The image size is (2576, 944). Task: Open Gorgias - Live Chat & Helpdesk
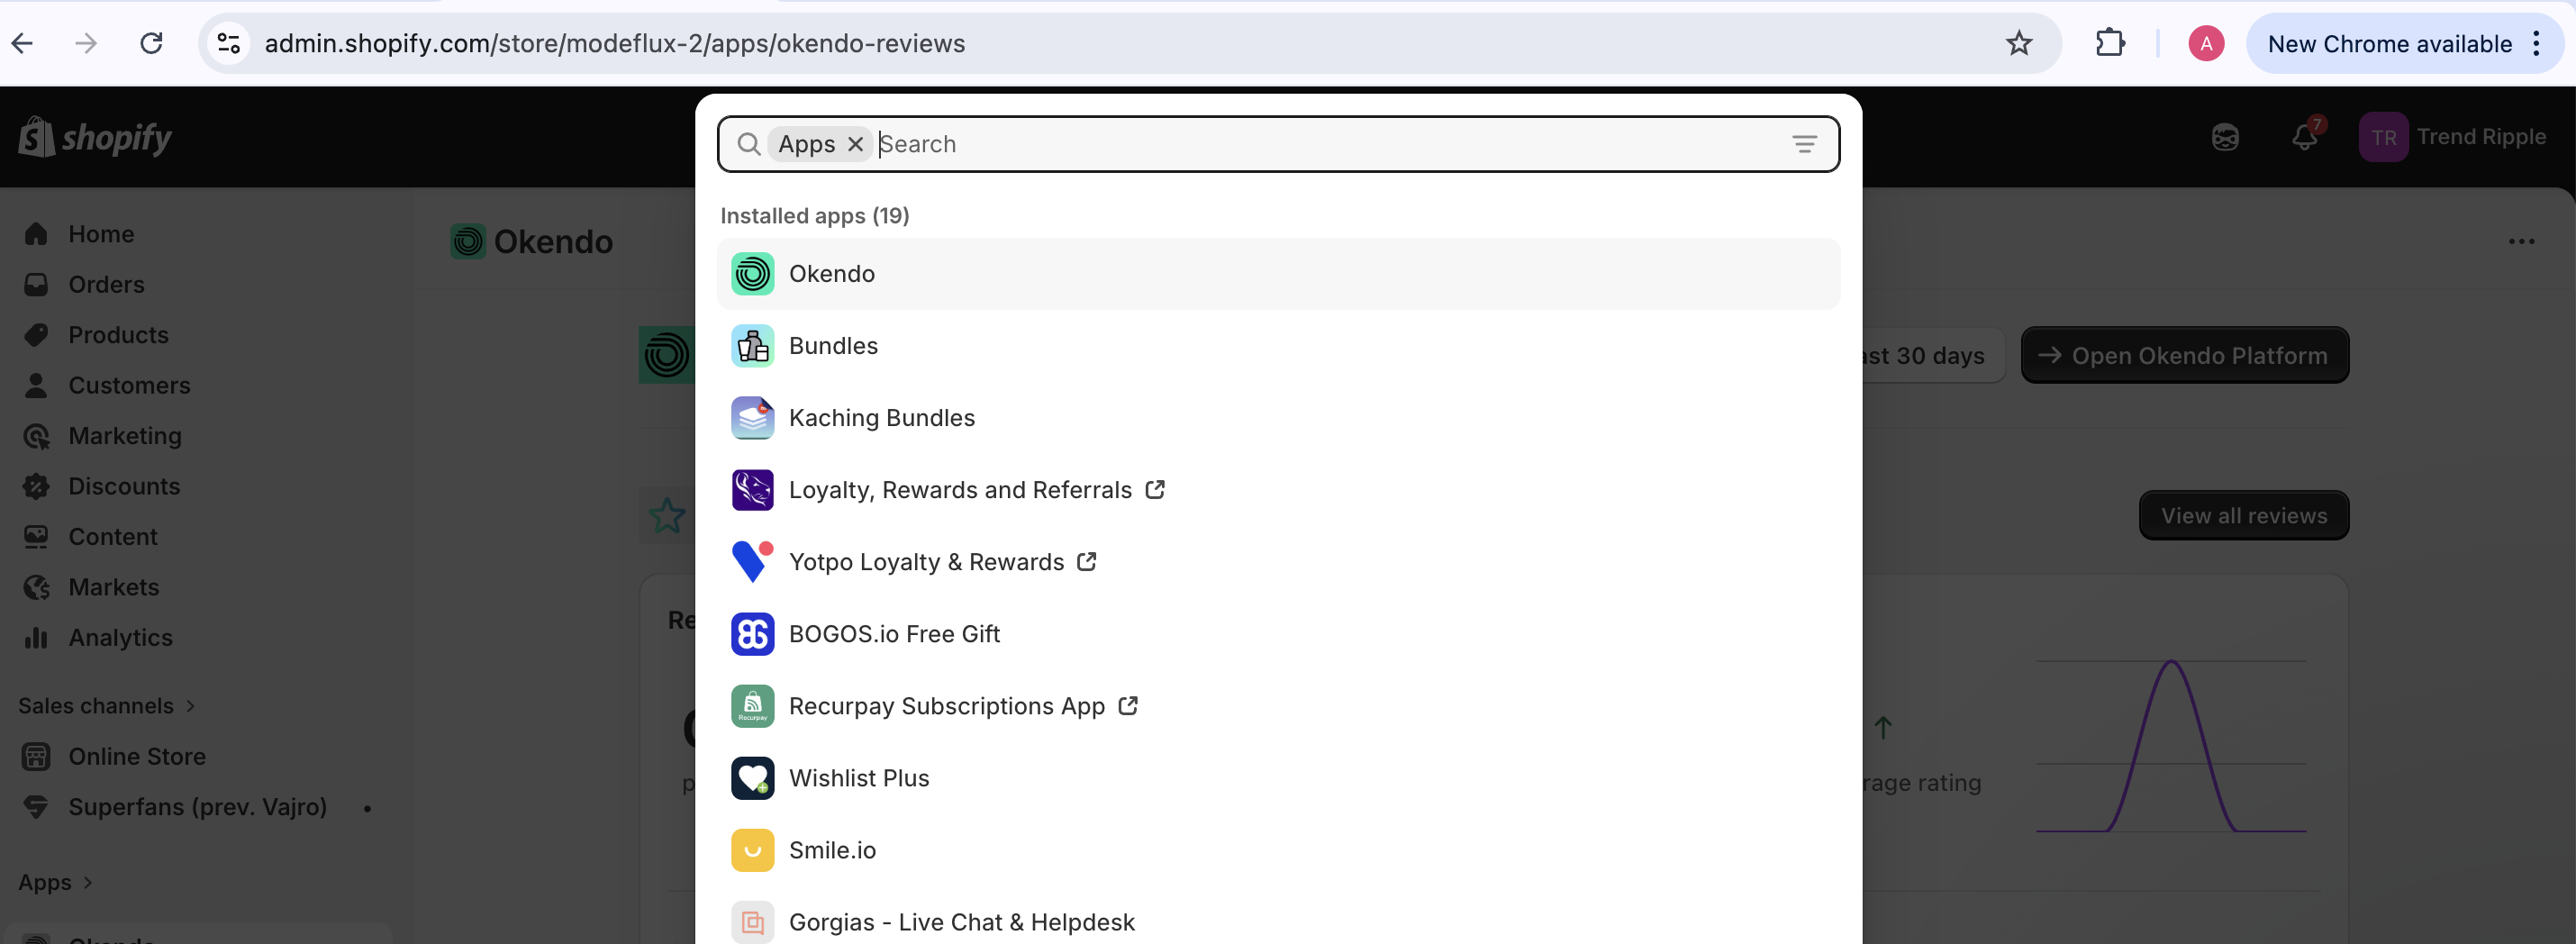tap(1278, 922)
